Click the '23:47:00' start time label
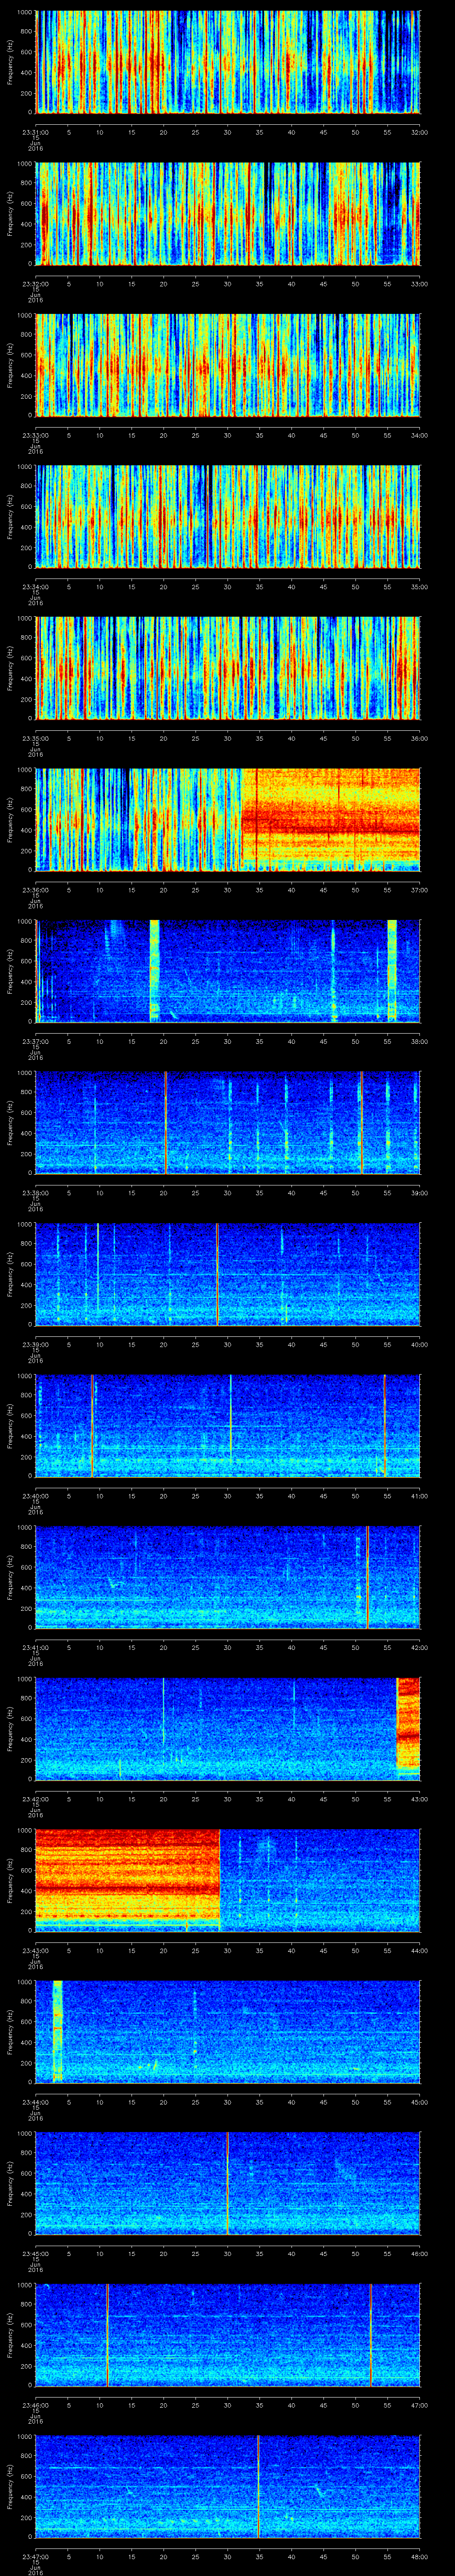Screen dimensions: 455x2576 [x=36, y=2558]
